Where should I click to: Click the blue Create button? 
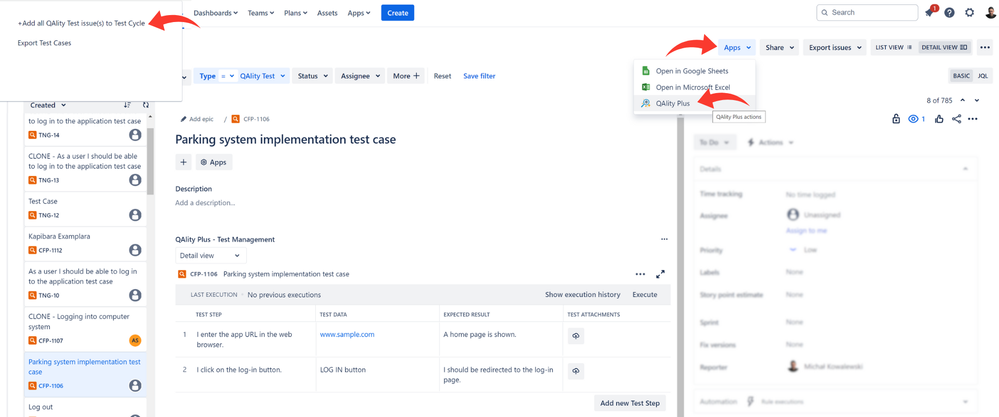point(398,13)
